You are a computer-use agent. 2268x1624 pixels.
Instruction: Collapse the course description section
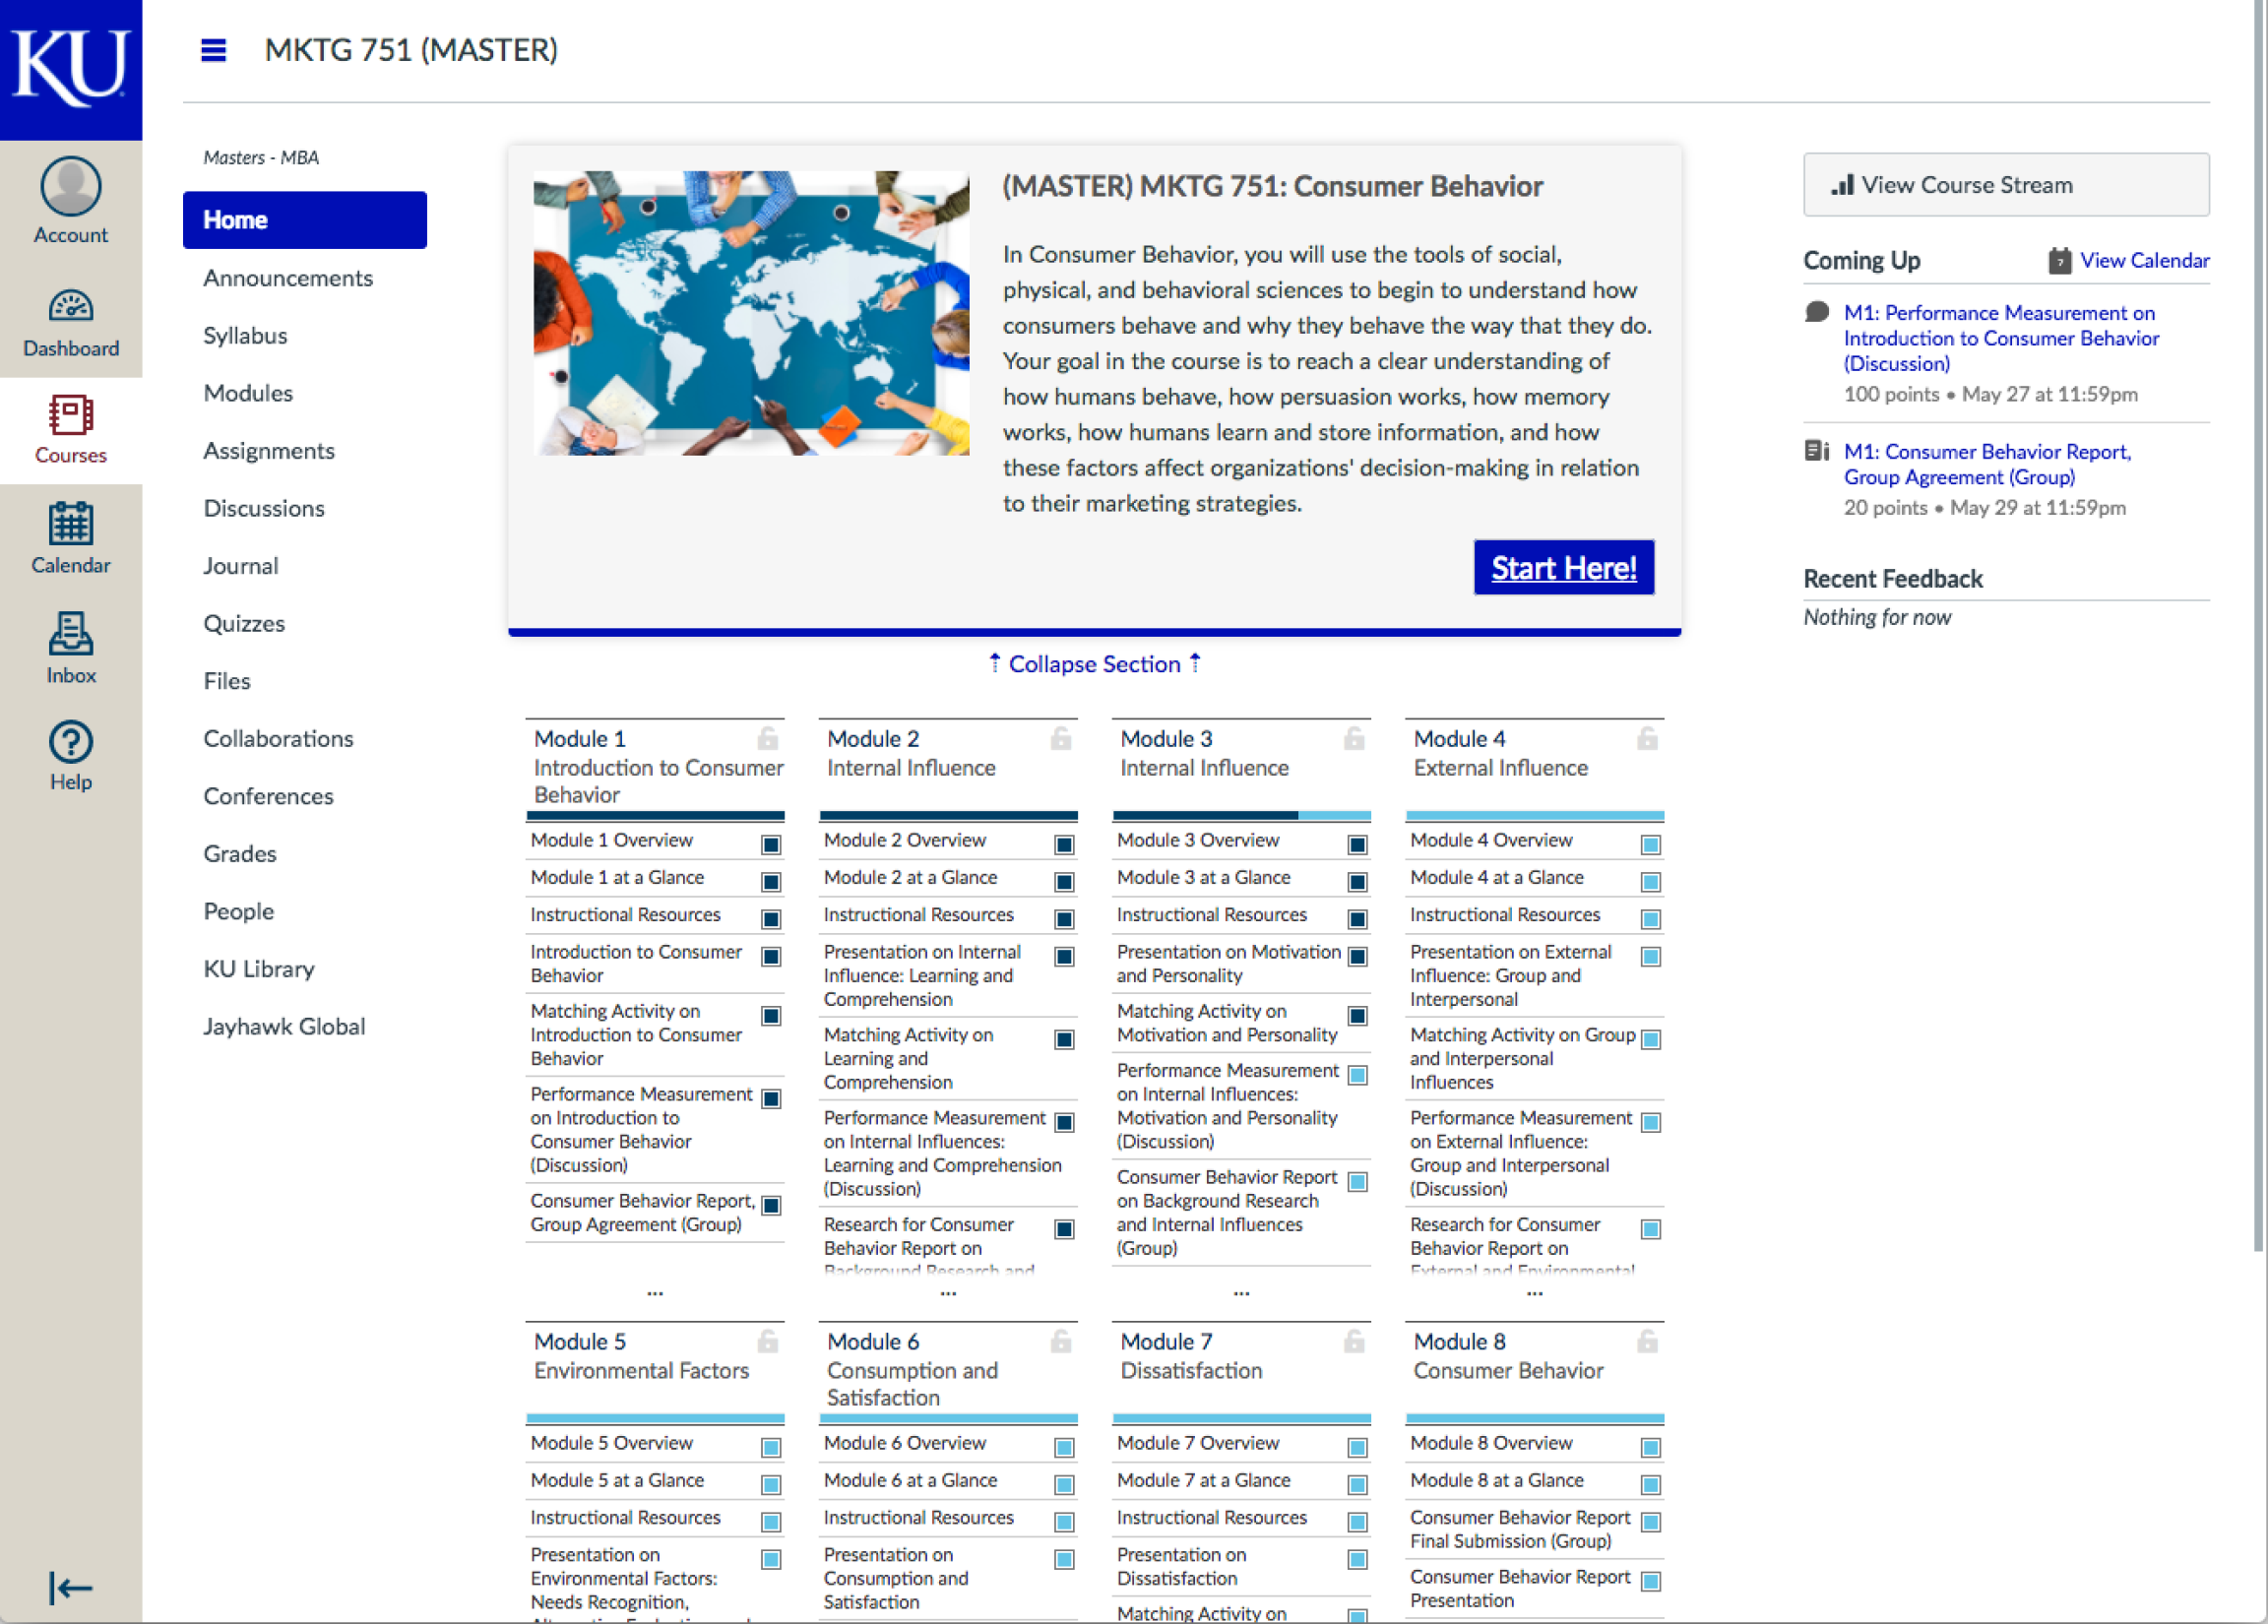tap(1094, 664)
